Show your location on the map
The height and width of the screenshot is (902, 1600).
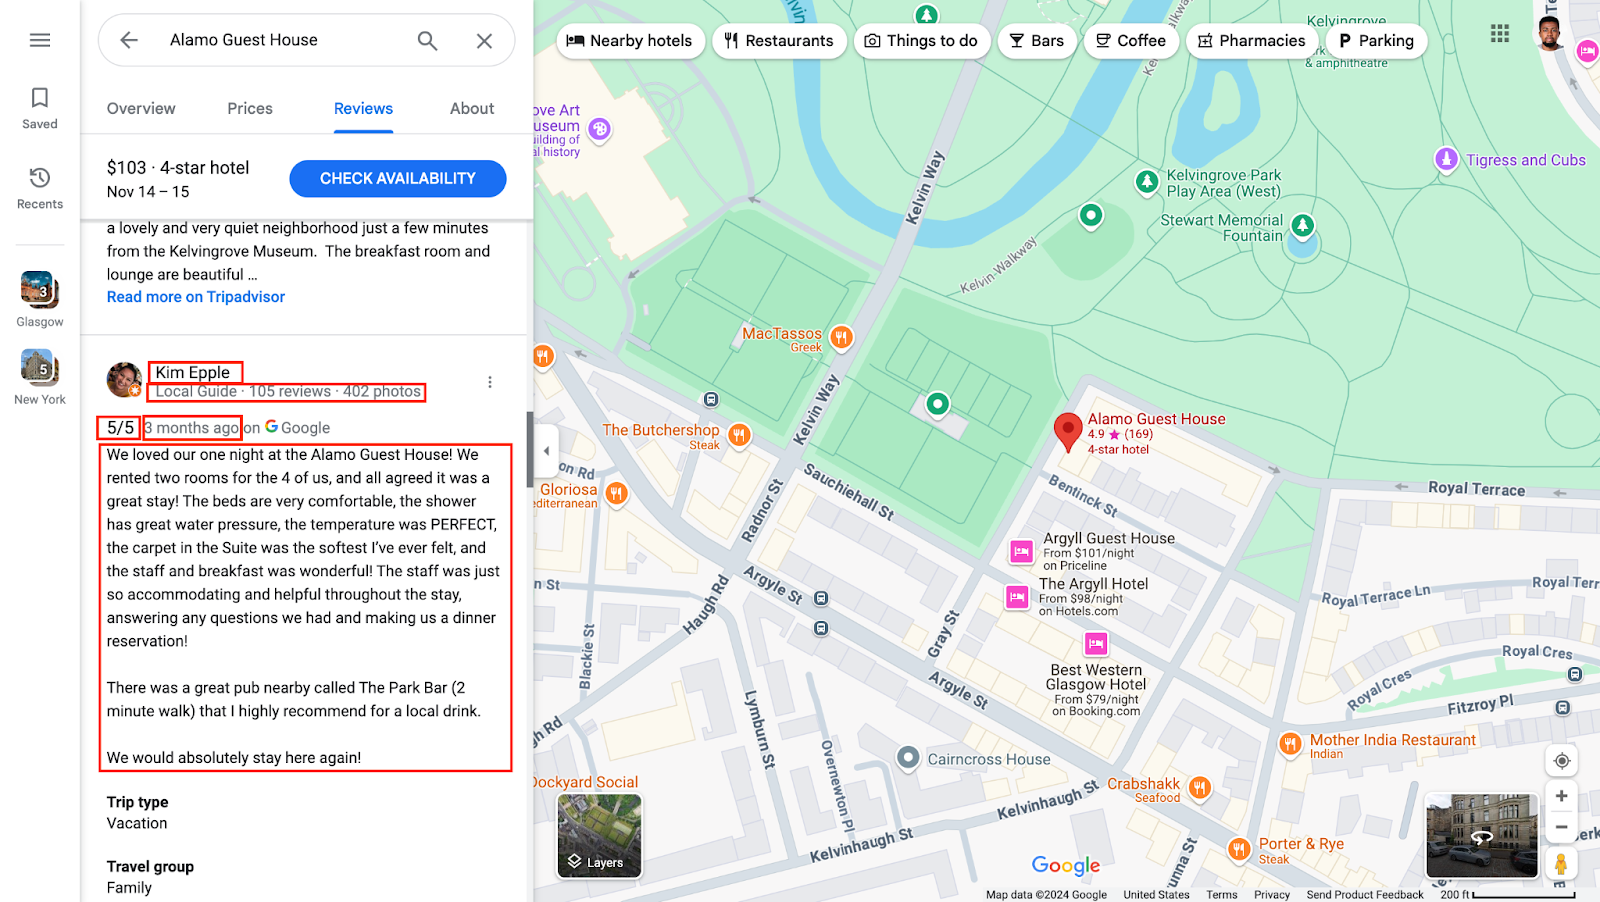pos(1561,761)
